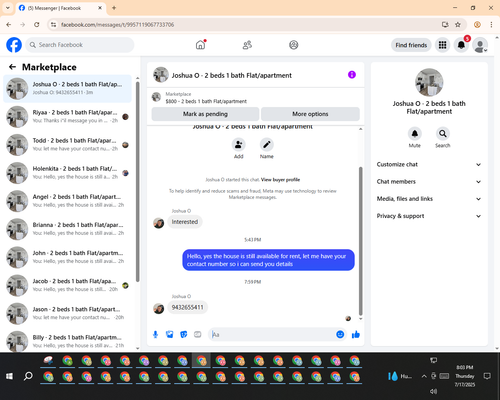The height and width of the screenshot is (400, 500).
Task: Expand Privacy & support section
Action: [x=429, y=216]
